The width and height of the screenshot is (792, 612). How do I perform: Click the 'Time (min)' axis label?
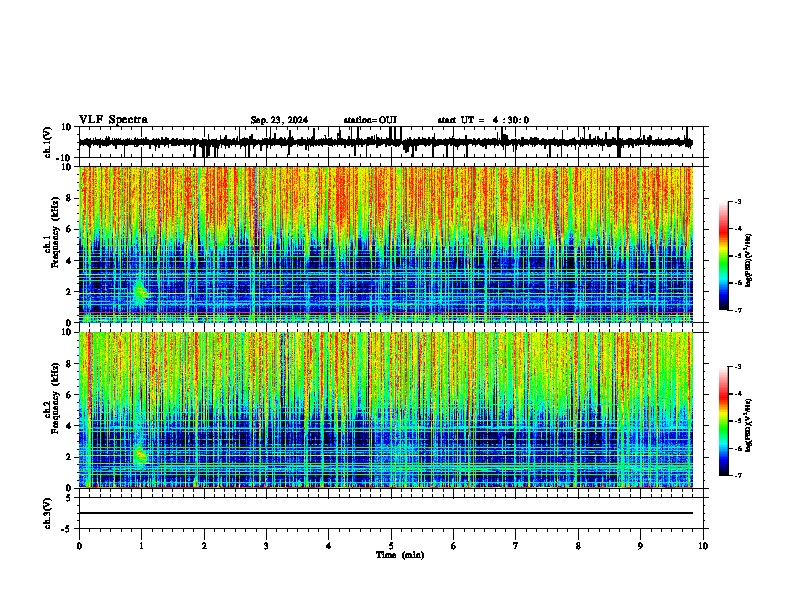(400, 555)
